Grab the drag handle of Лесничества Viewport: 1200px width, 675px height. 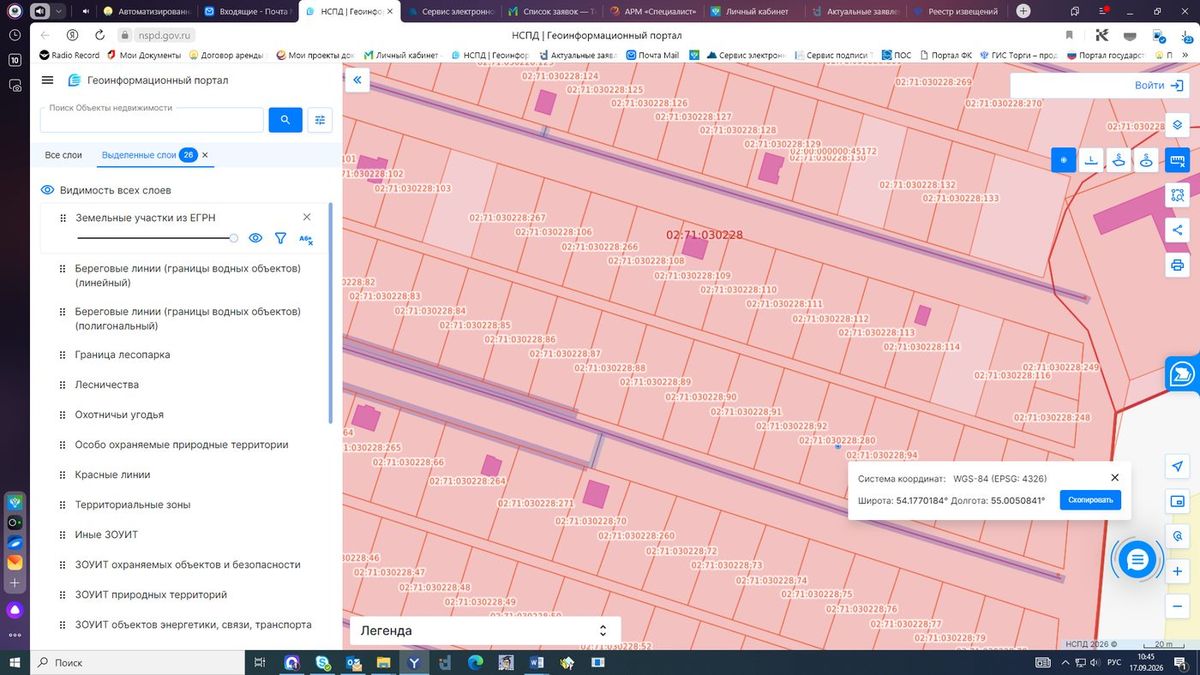click(x=63, y=385)
